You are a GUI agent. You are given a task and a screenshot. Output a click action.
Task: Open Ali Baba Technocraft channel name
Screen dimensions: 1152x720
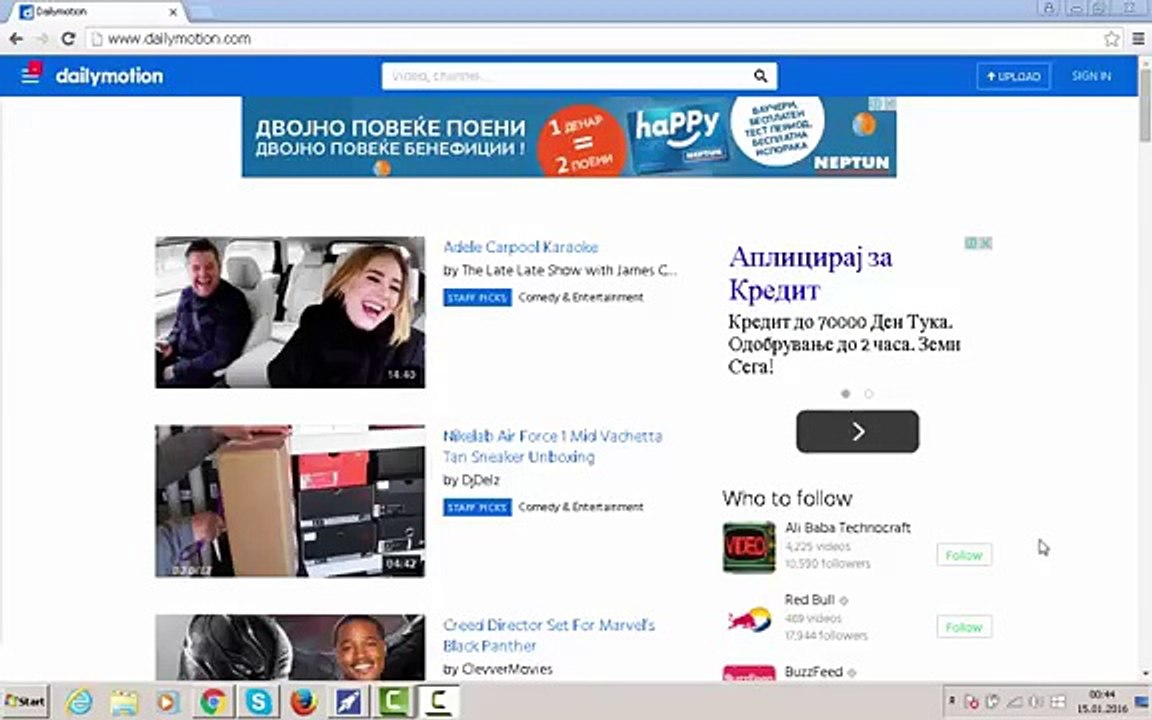pyautogui.click(x=847, y=528)
